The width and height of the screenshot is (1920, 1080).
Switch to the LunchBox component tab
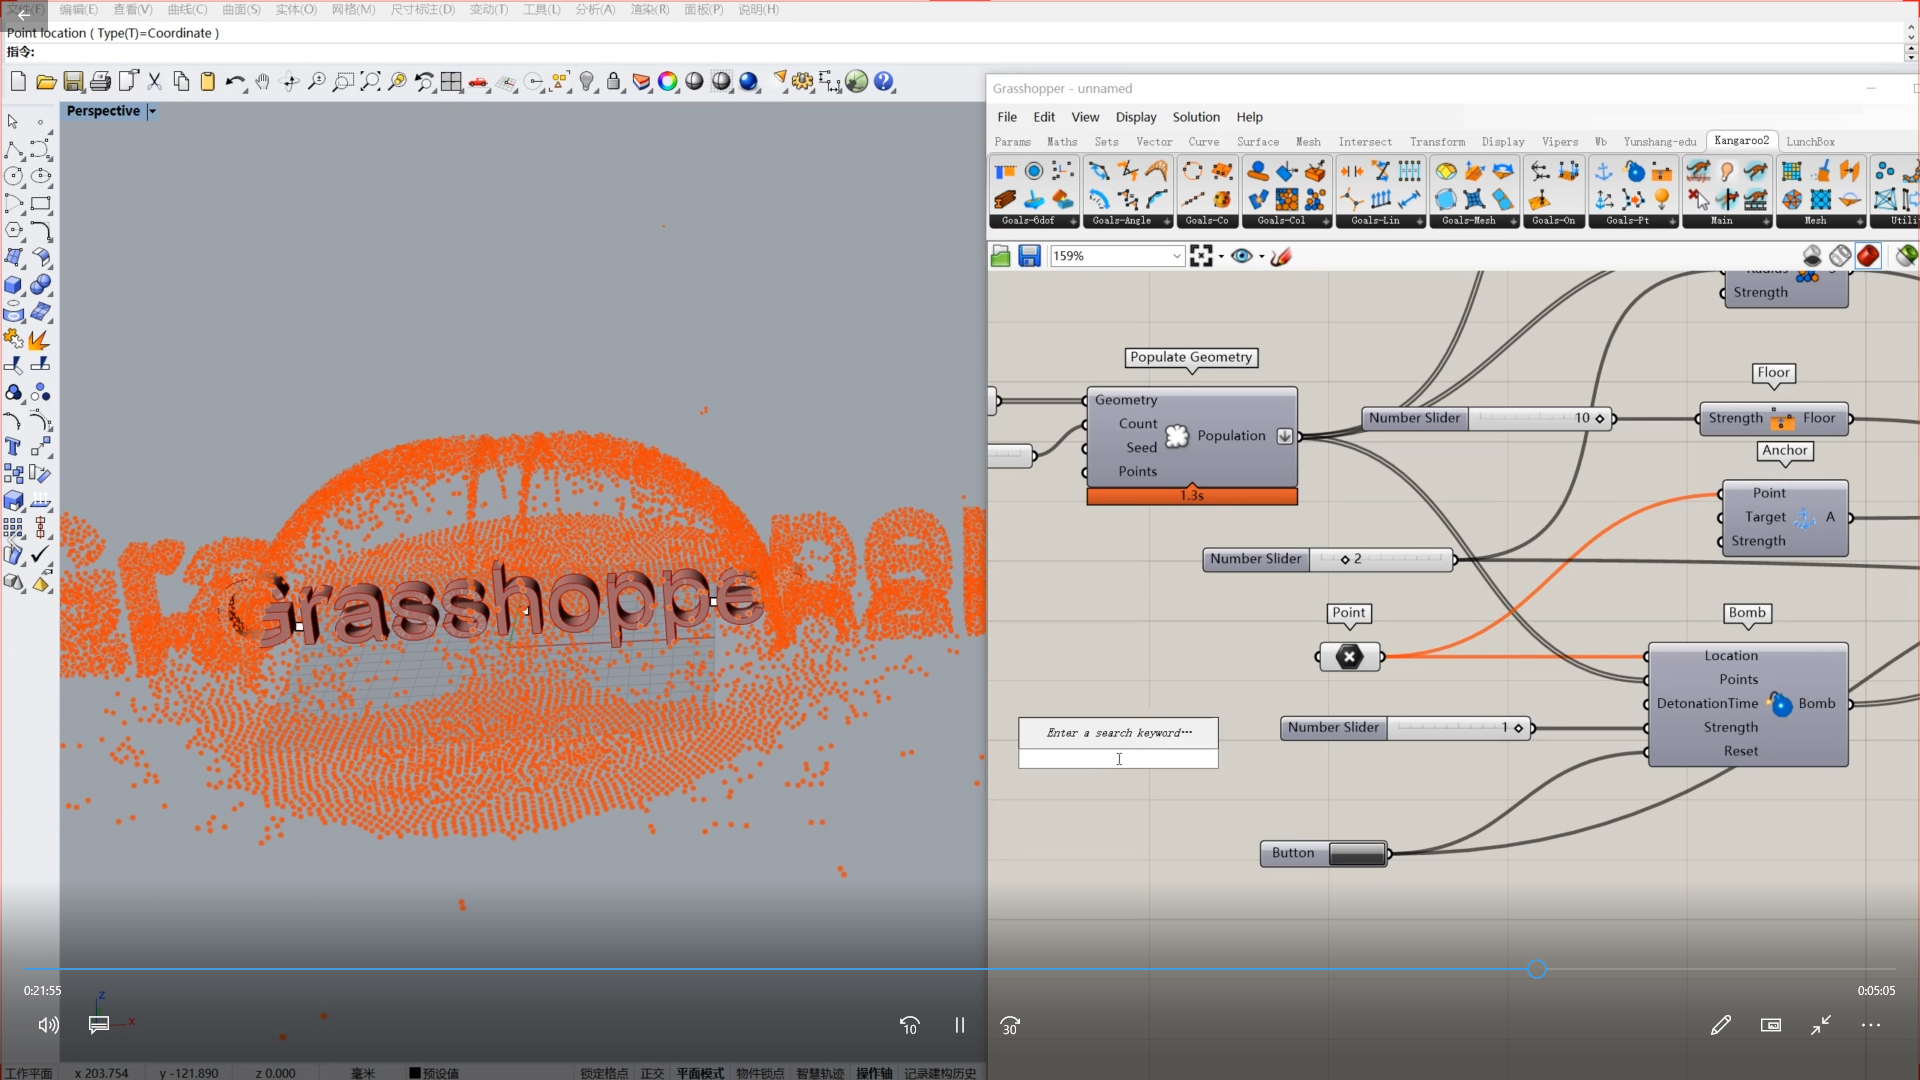tap(1810, 142)
